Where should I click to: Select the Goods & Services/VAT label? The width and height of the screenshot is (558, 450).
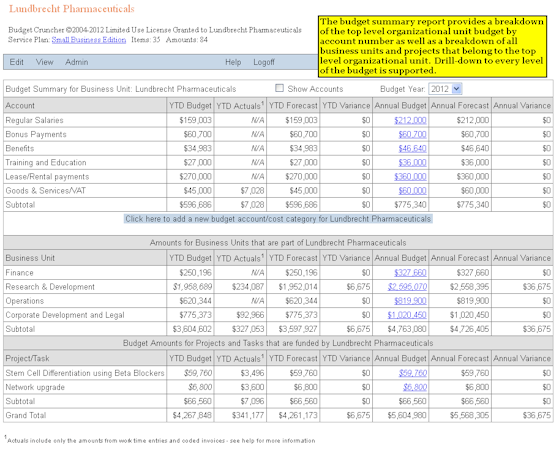(x=45, y=191)
